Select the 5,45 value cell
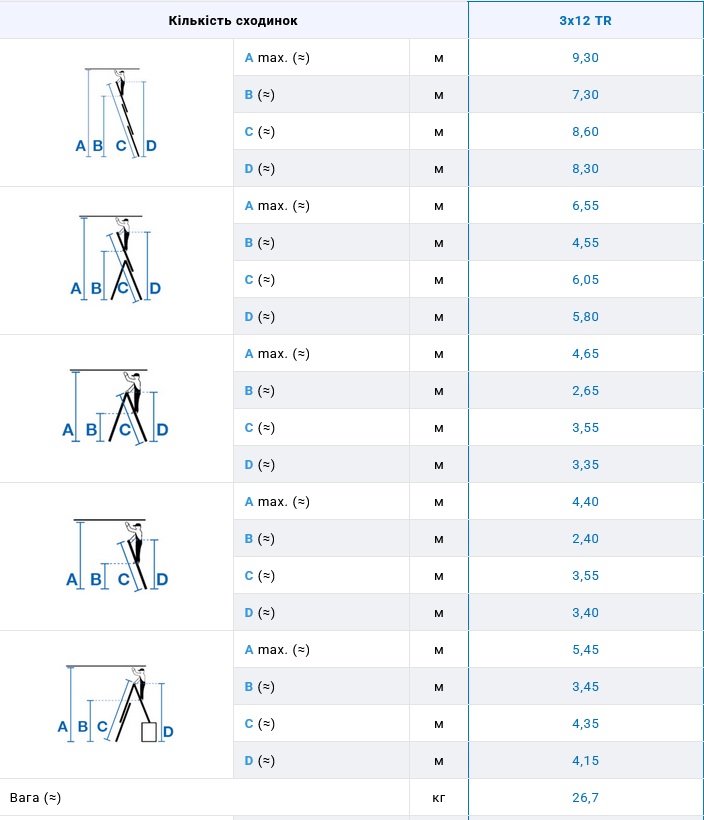Screen dimensions: 704x820 tap(585, 650)
